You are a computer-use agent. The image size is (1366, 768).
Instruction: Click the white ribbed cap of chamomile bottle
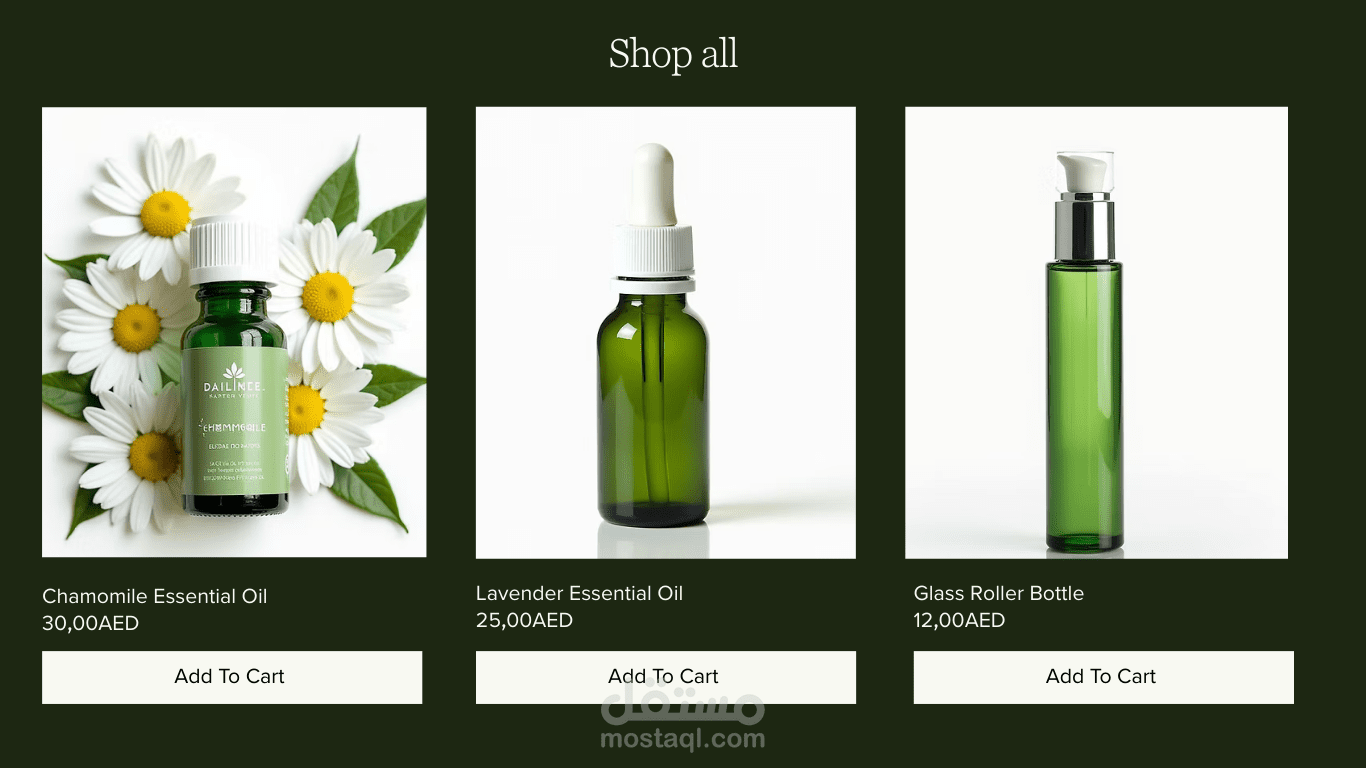[x=229, y=251]
